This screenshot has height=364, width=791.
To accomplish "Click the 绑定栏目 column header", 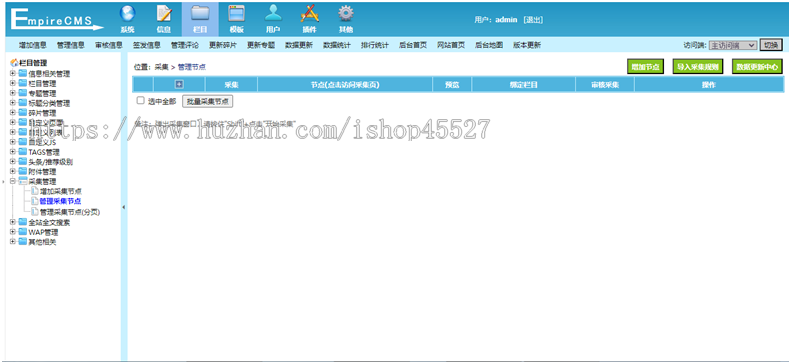I will [524, 85].
